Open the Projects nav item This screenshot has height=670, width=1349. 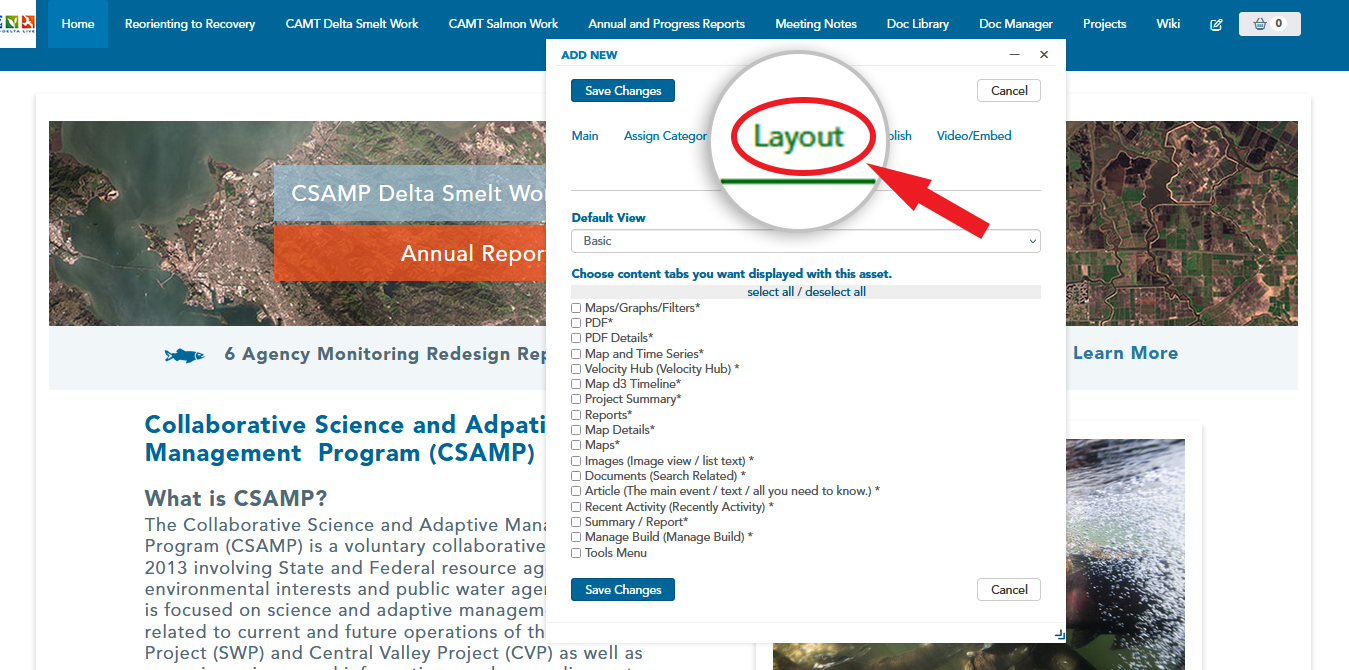point(1105,24)
